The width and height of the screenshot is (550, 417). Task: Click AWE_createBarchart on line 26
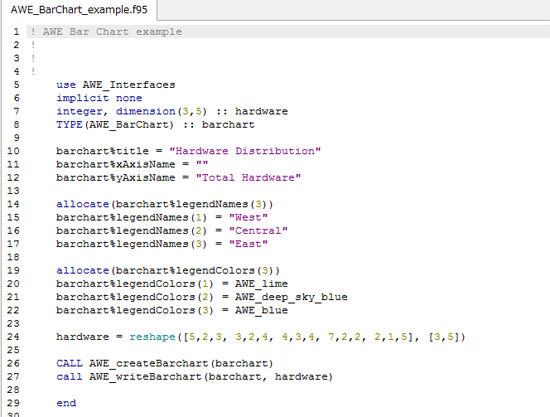(149, 363)
